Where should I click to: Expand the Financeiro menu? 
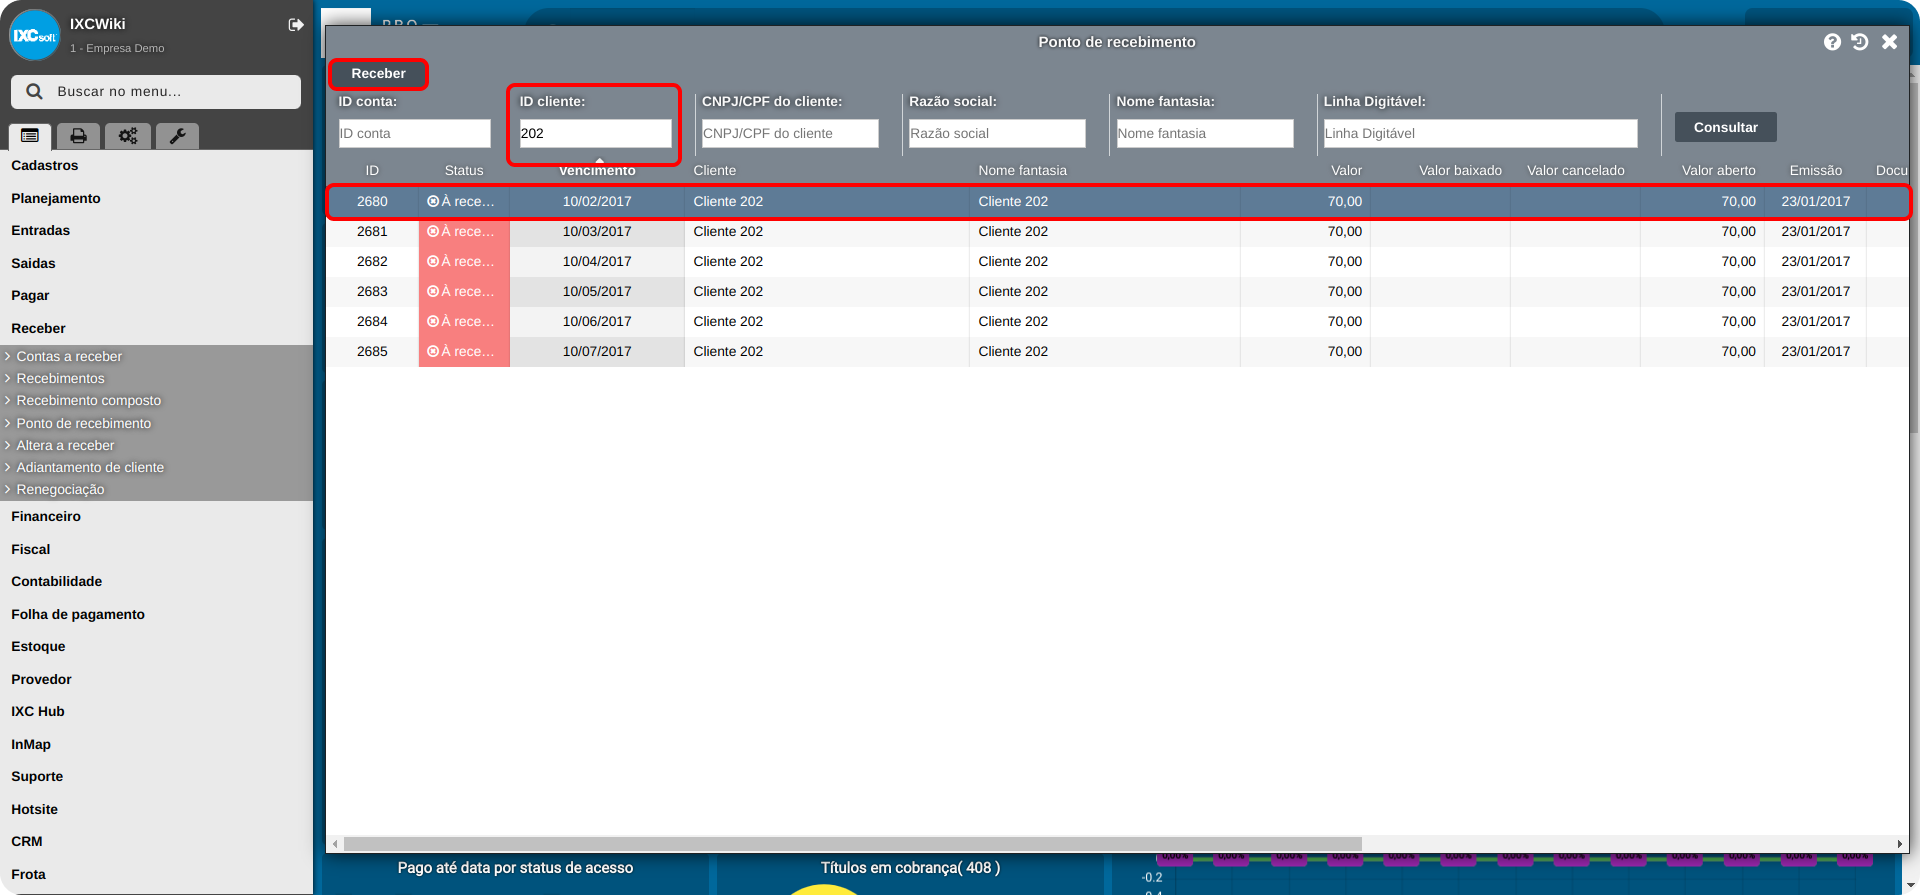coord(46,516)
